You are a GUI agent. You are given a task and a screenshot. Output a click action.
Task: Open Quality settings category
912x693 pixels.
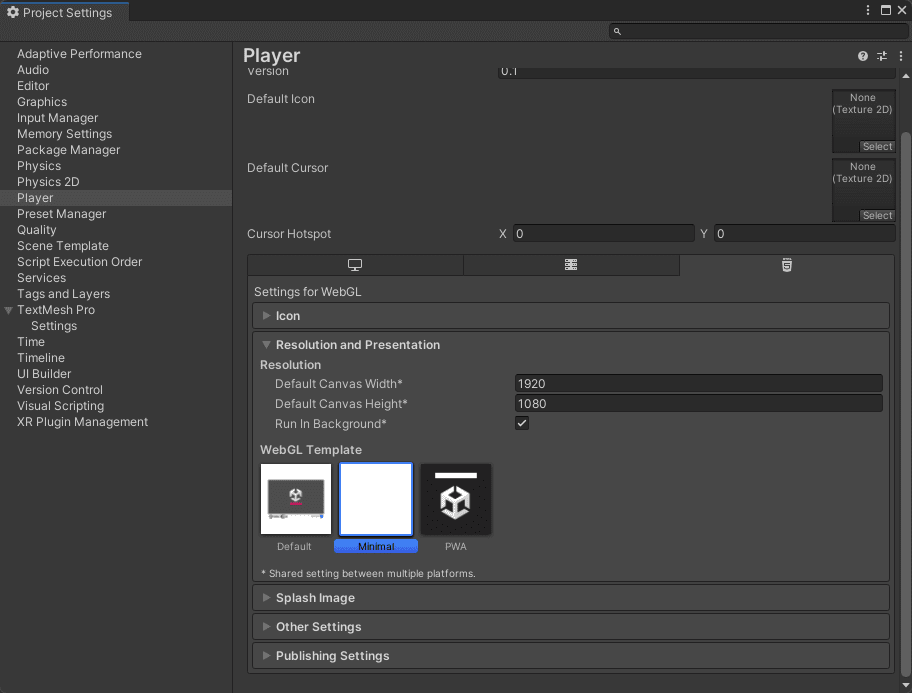[36, 230]
